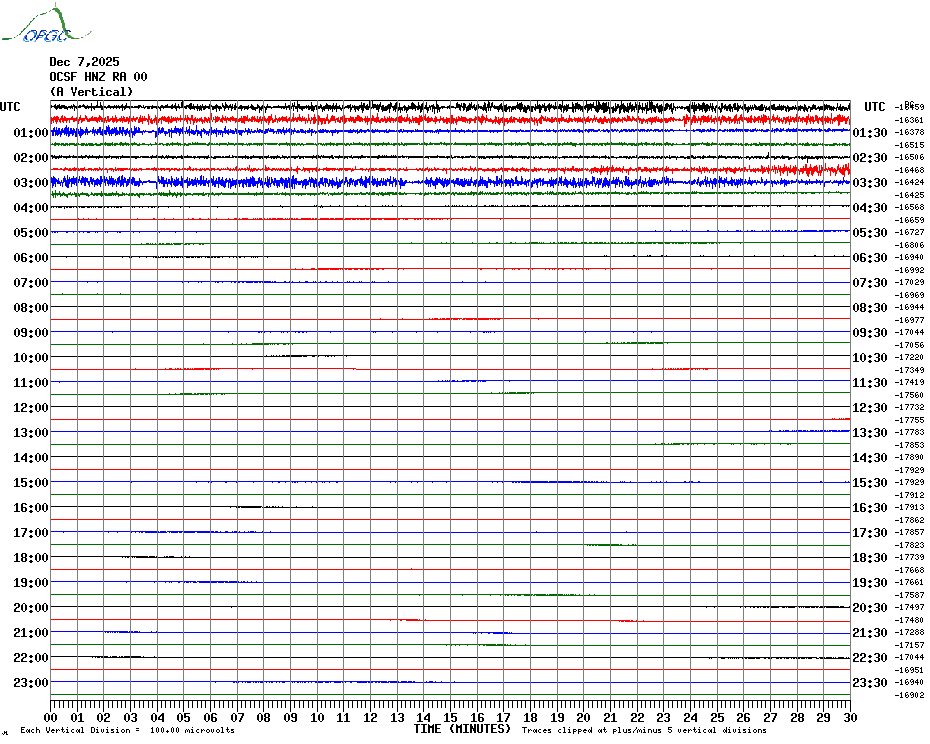This screenshot has height=744, width=930.
Task: Click the '03:00' time label on left axis
Action: (x=31, y=183)
